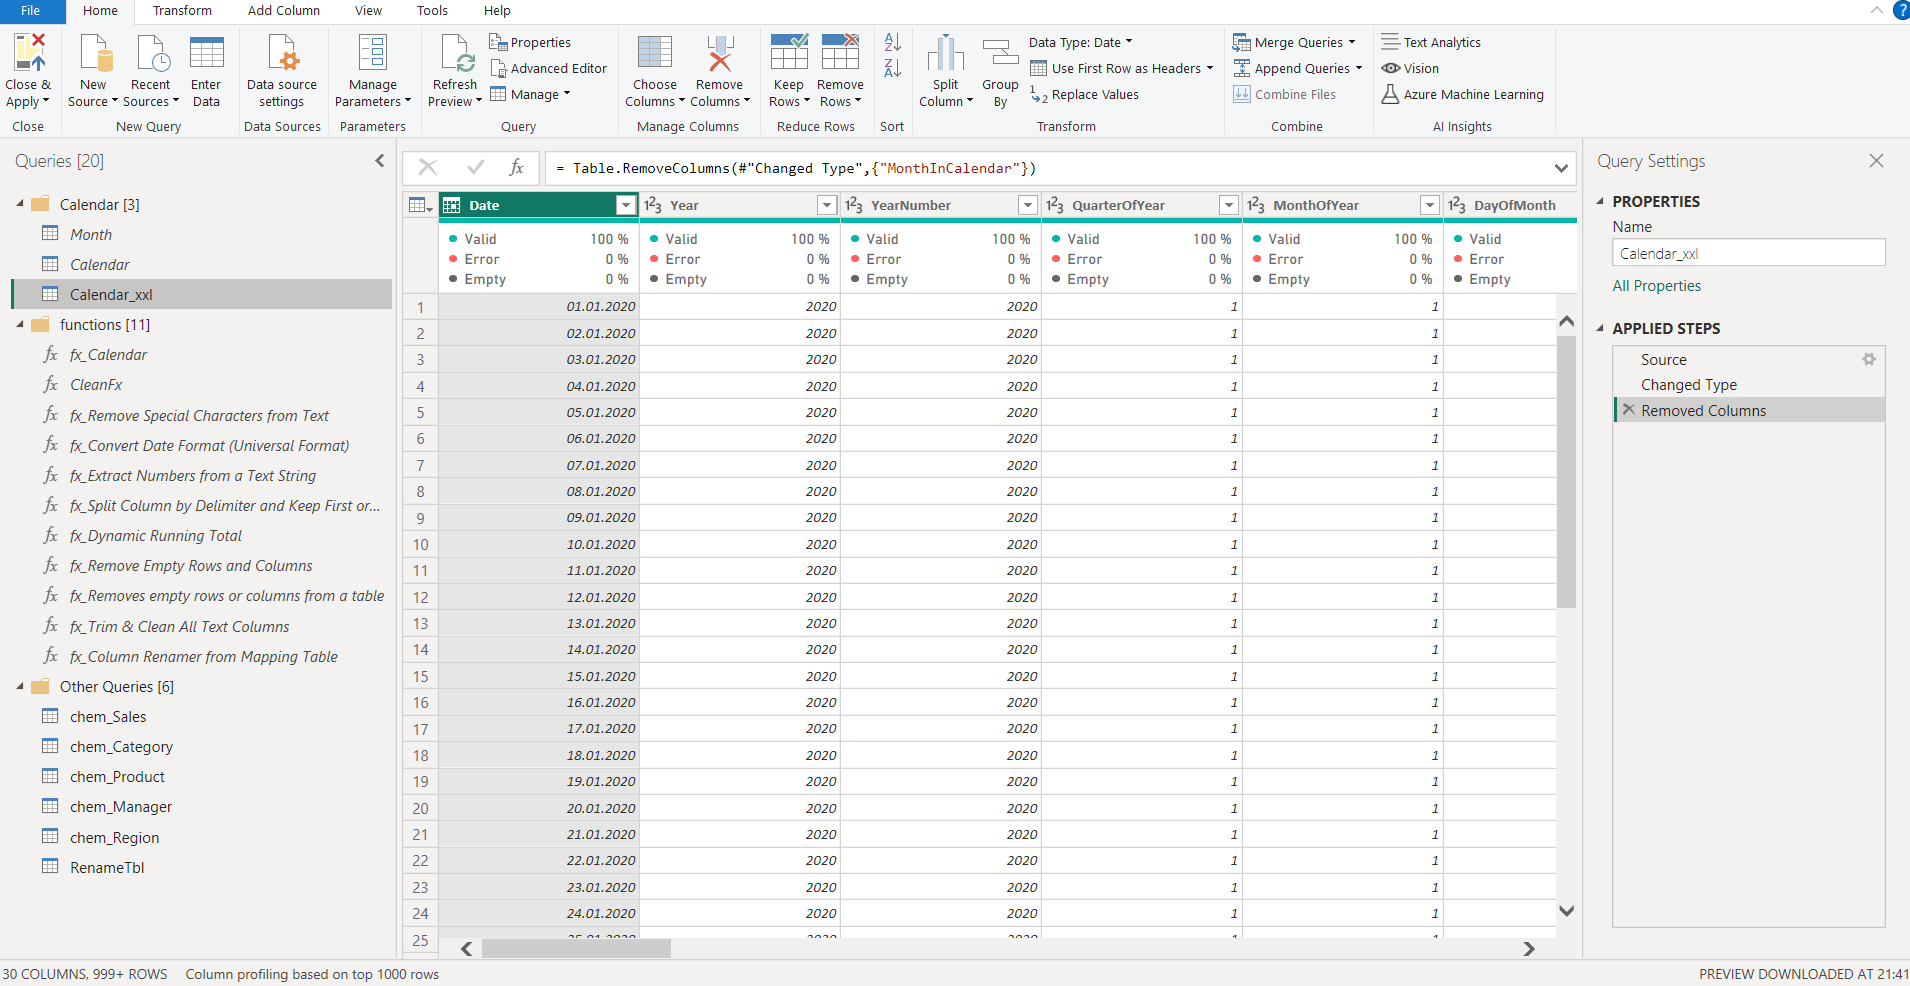Collapse the Calendar folder
This screenshot has width=1910, height=986.
(20, 203)
